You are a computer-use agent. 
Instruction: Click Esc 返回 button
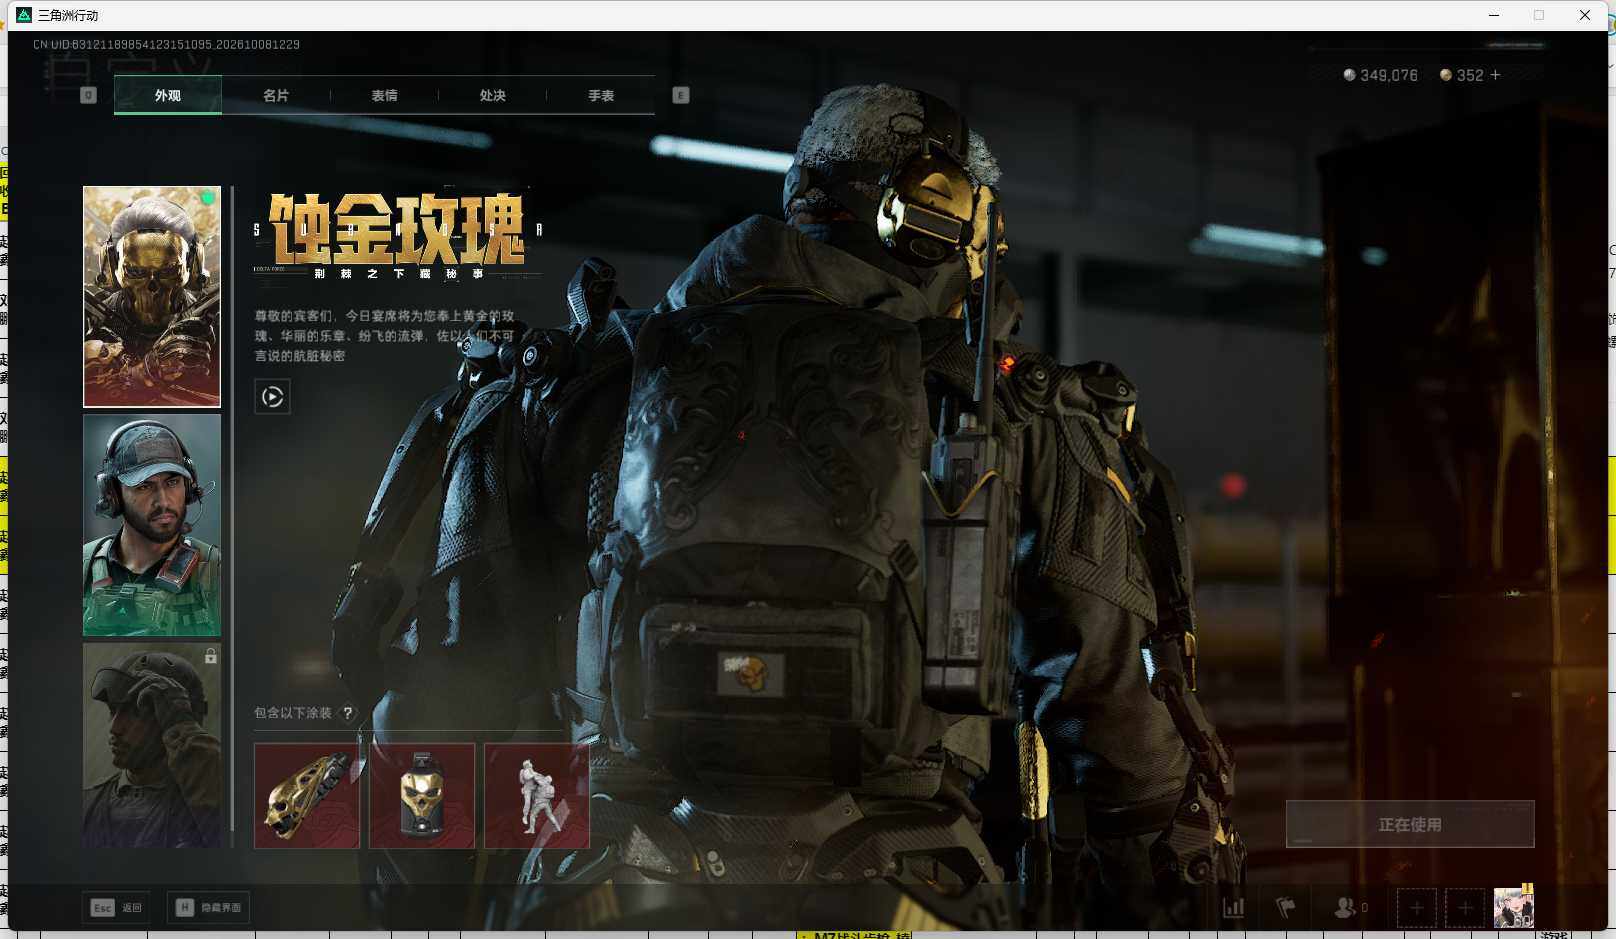click(117, 908)
